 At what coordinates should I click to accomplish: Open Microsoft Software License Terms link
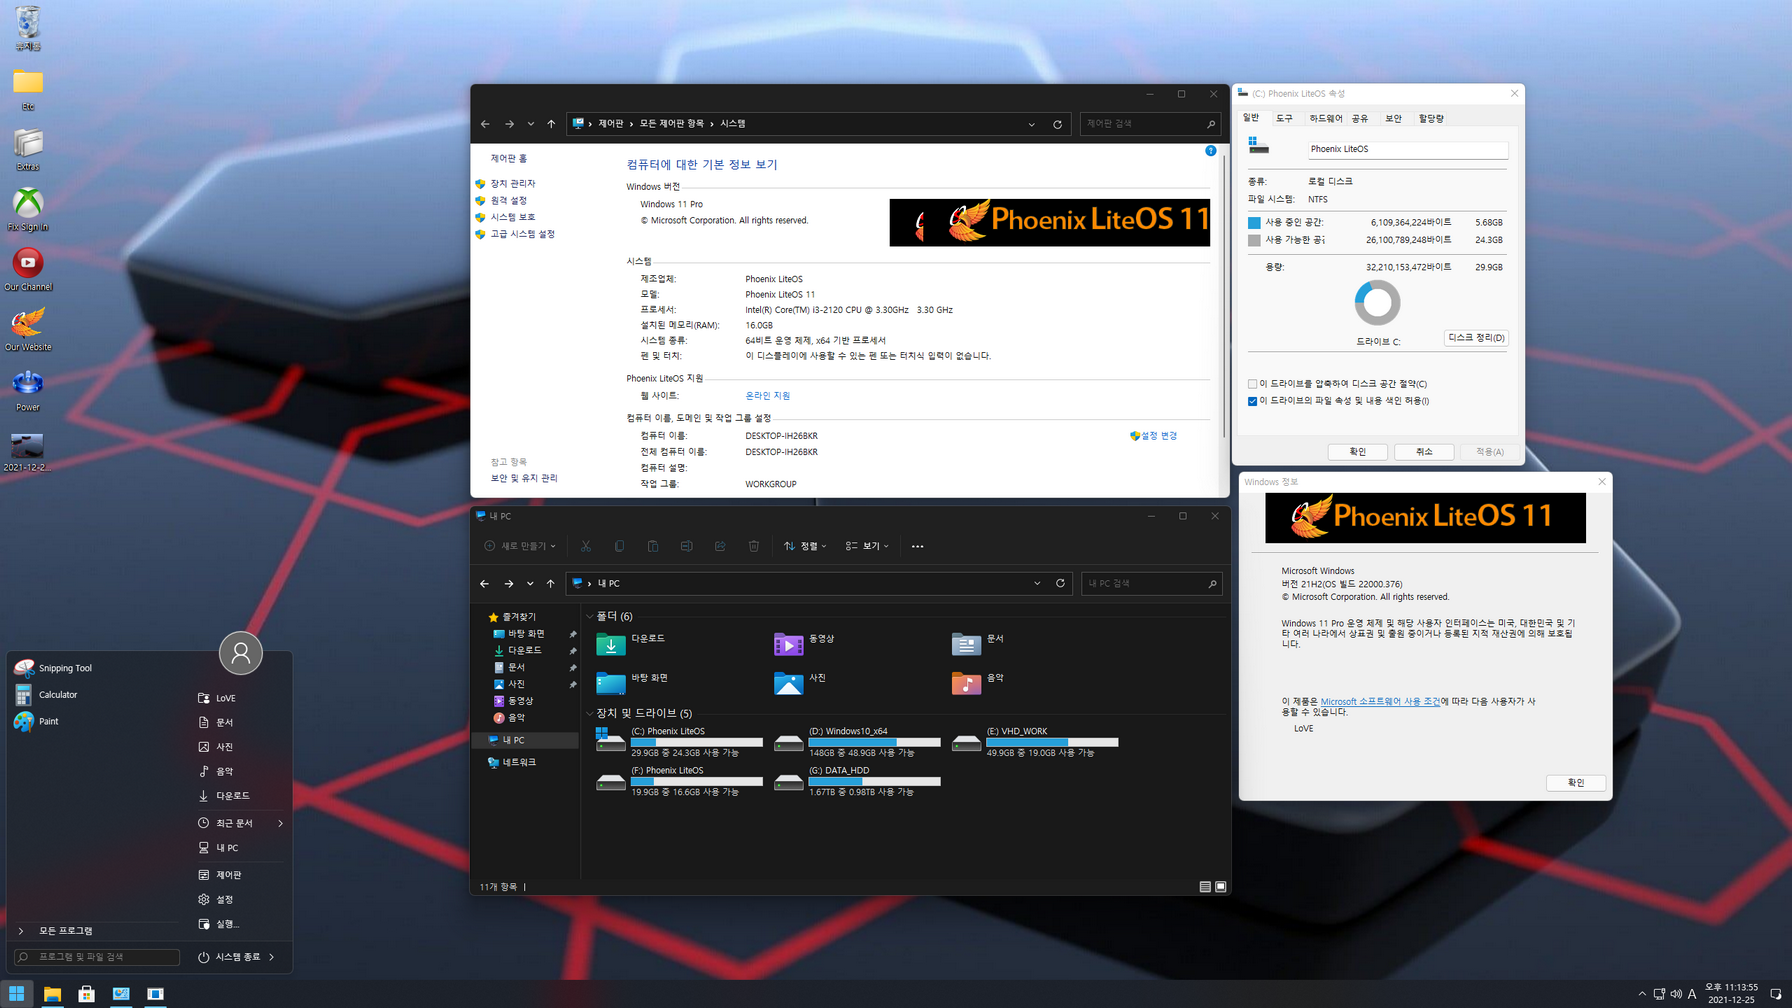pos(1380,702)
